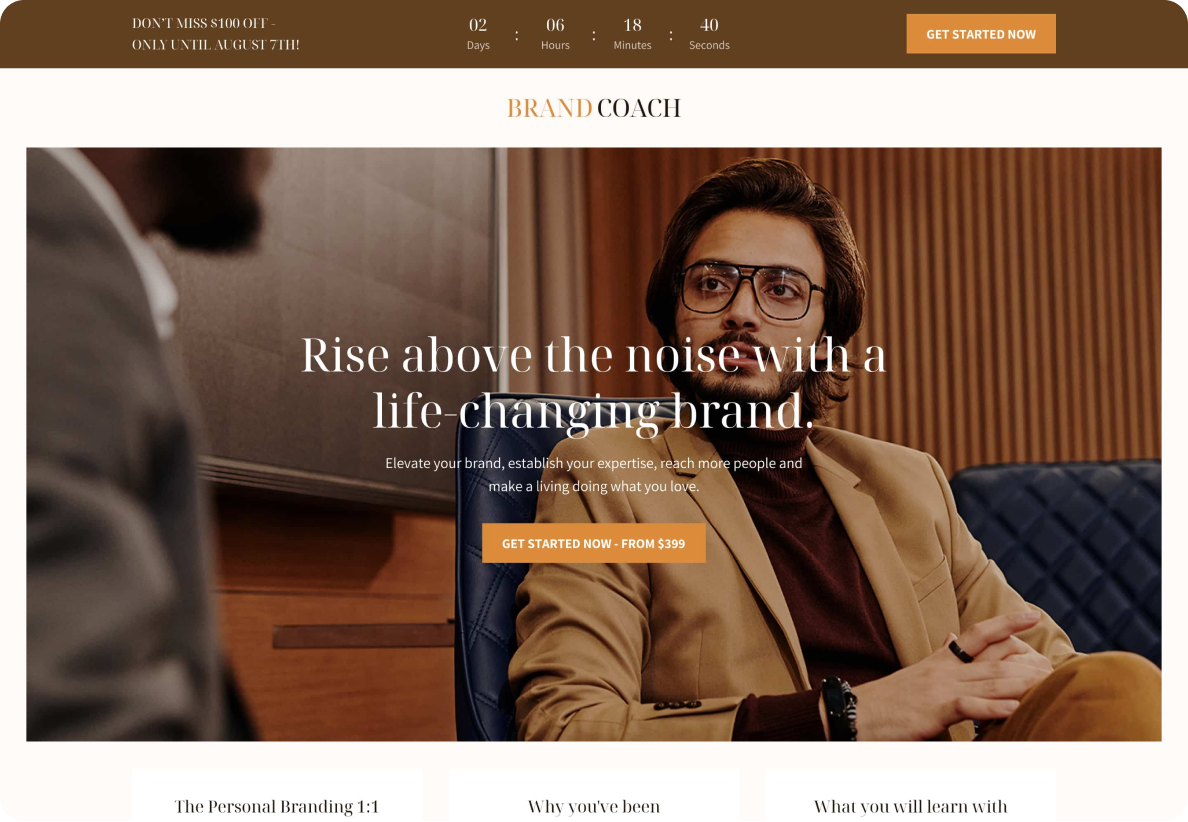Click the 'Seconds' label in countdown
The image size is (1188, 822).
pos(709,45)
